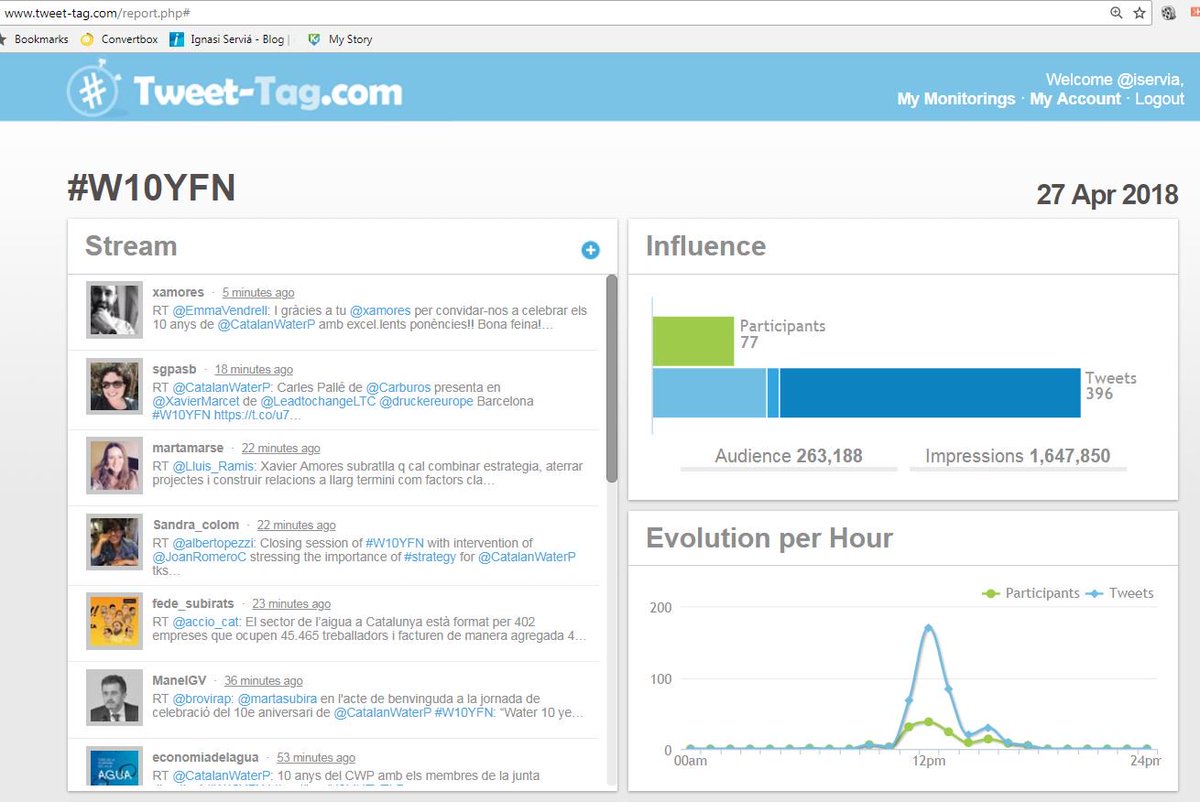Image resolution: width=1200 pixels, height=802 pixels.
Task: Click the ManelGV username
Action: pos(180,680)
